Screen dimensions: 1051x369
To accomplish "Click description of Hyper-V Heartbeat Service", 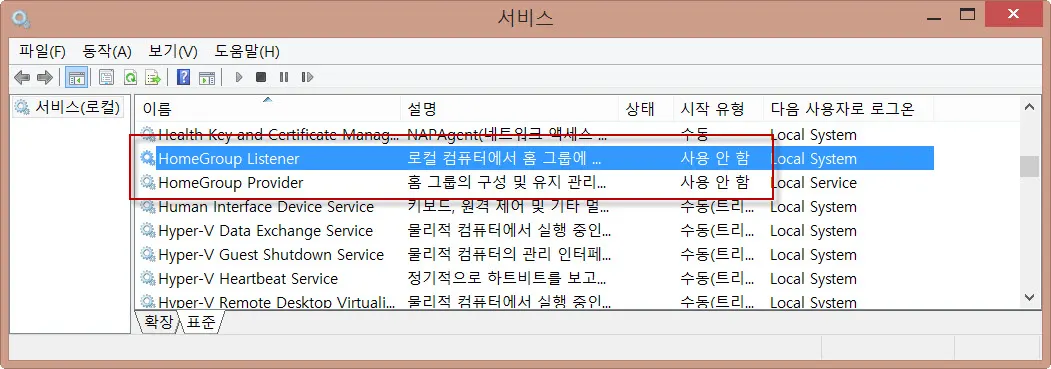I will [x=509, y=279].
